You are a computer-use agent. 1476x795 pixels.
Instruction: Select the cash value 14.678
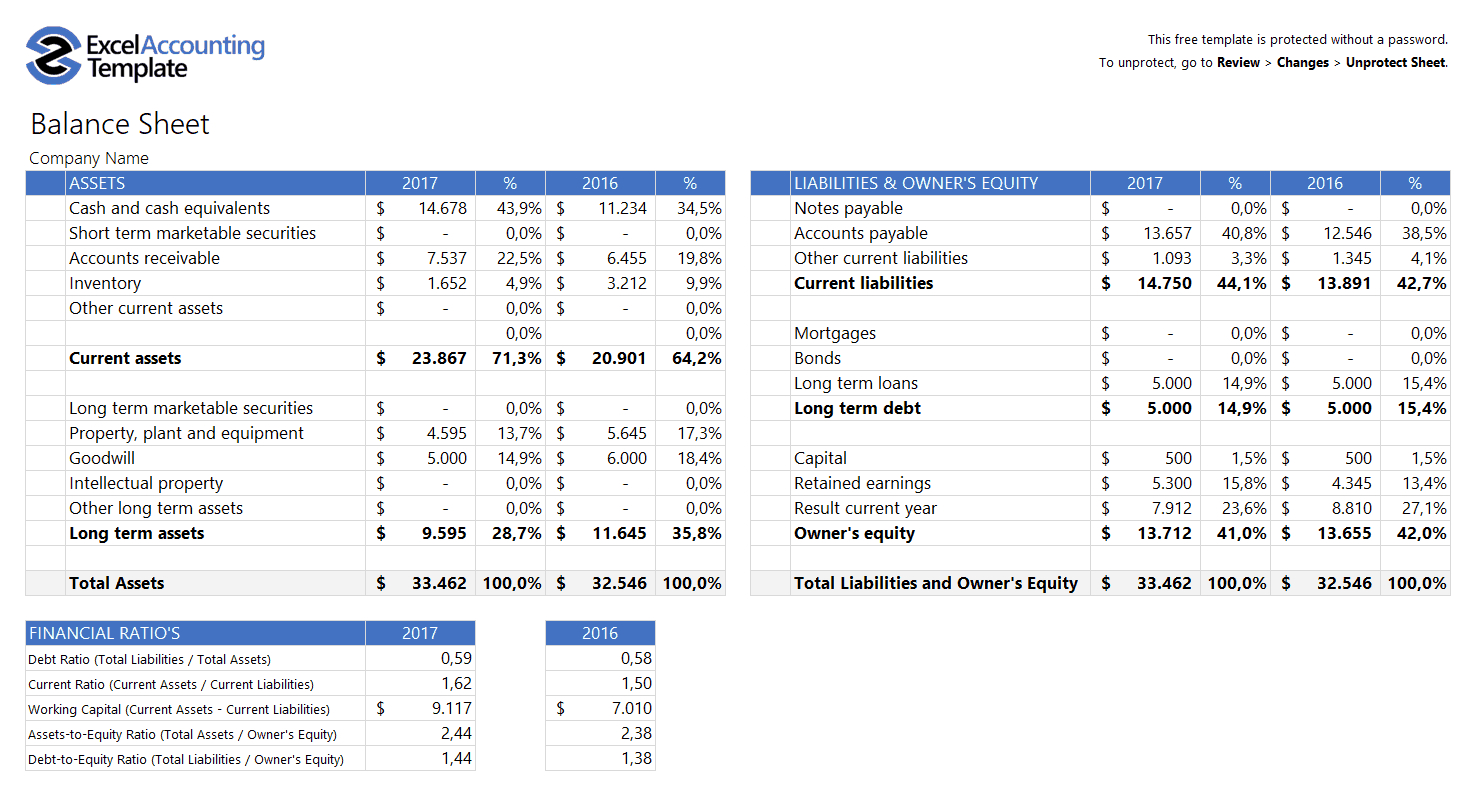(442, 208)
